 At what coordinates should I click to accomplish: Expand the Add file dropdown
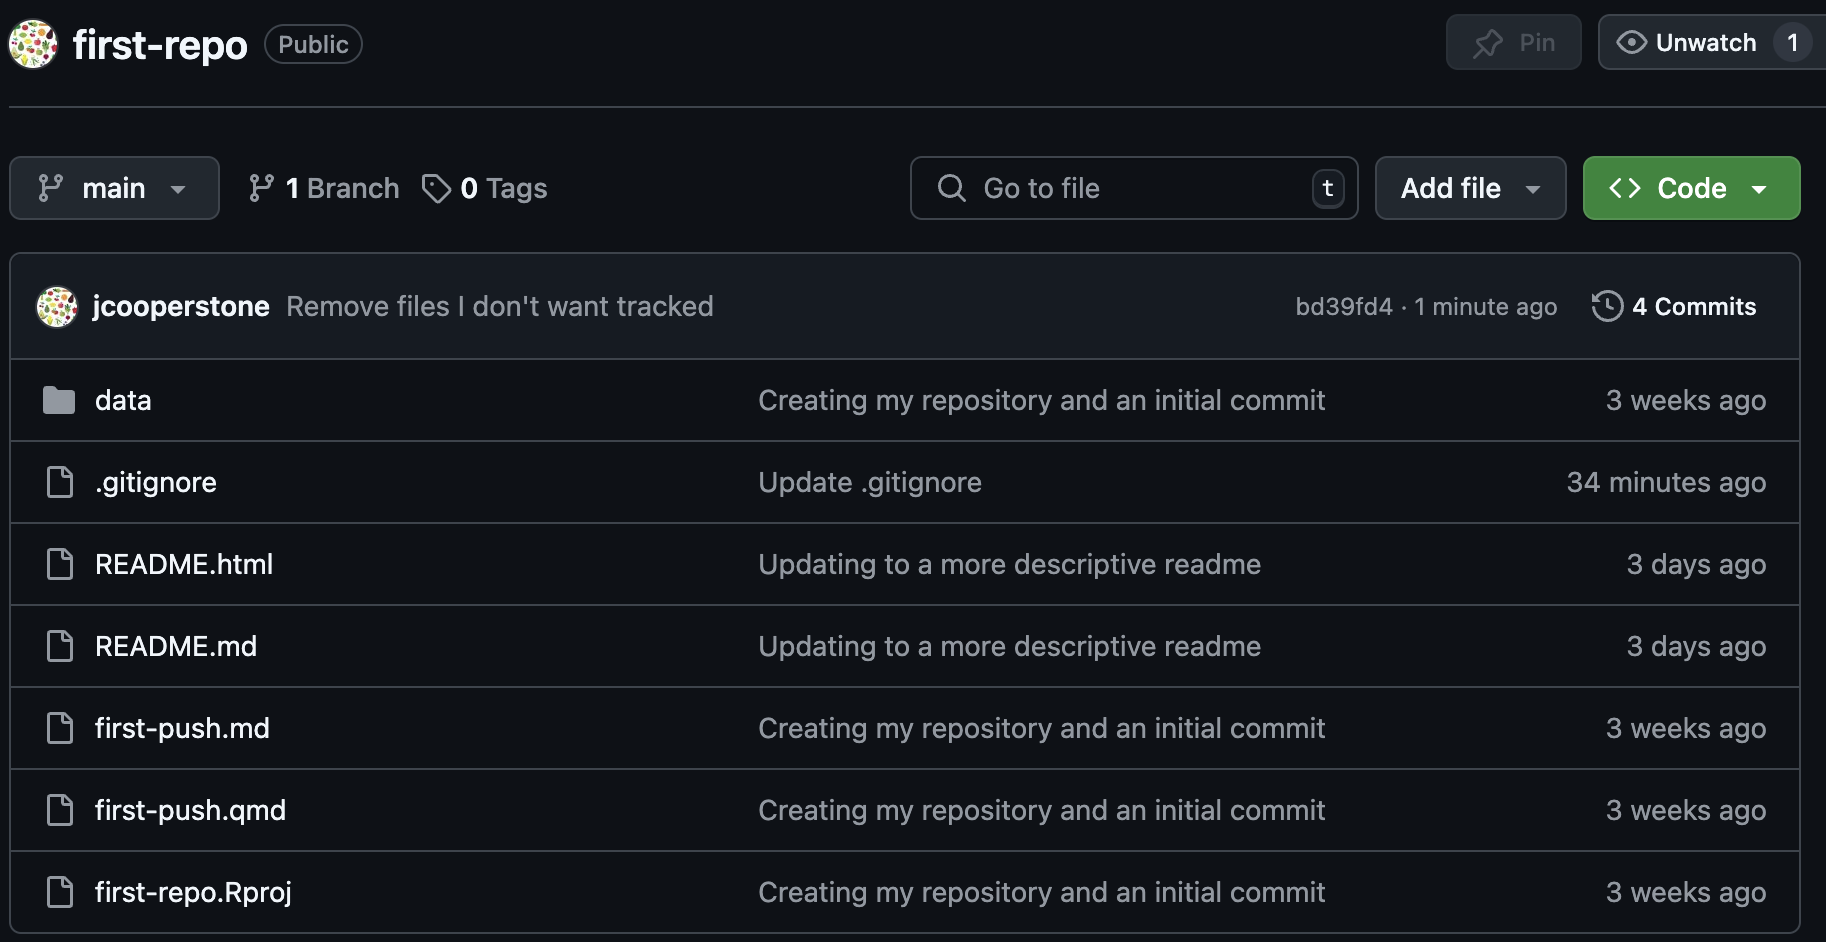(x=1469, y=188)
